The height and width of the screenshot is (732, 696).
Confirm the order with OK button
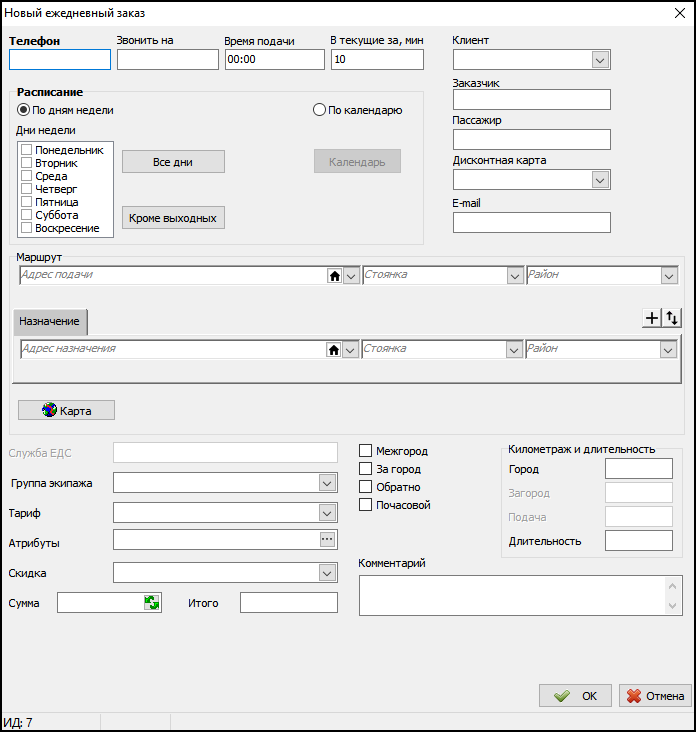coord(575,696)
